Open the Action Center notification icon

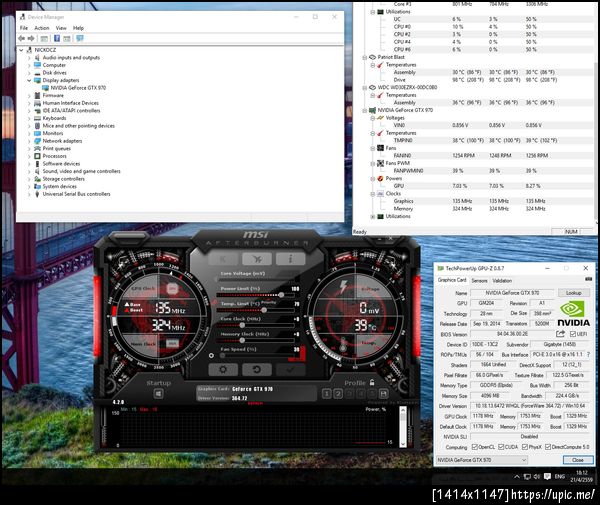pos(547,476)
